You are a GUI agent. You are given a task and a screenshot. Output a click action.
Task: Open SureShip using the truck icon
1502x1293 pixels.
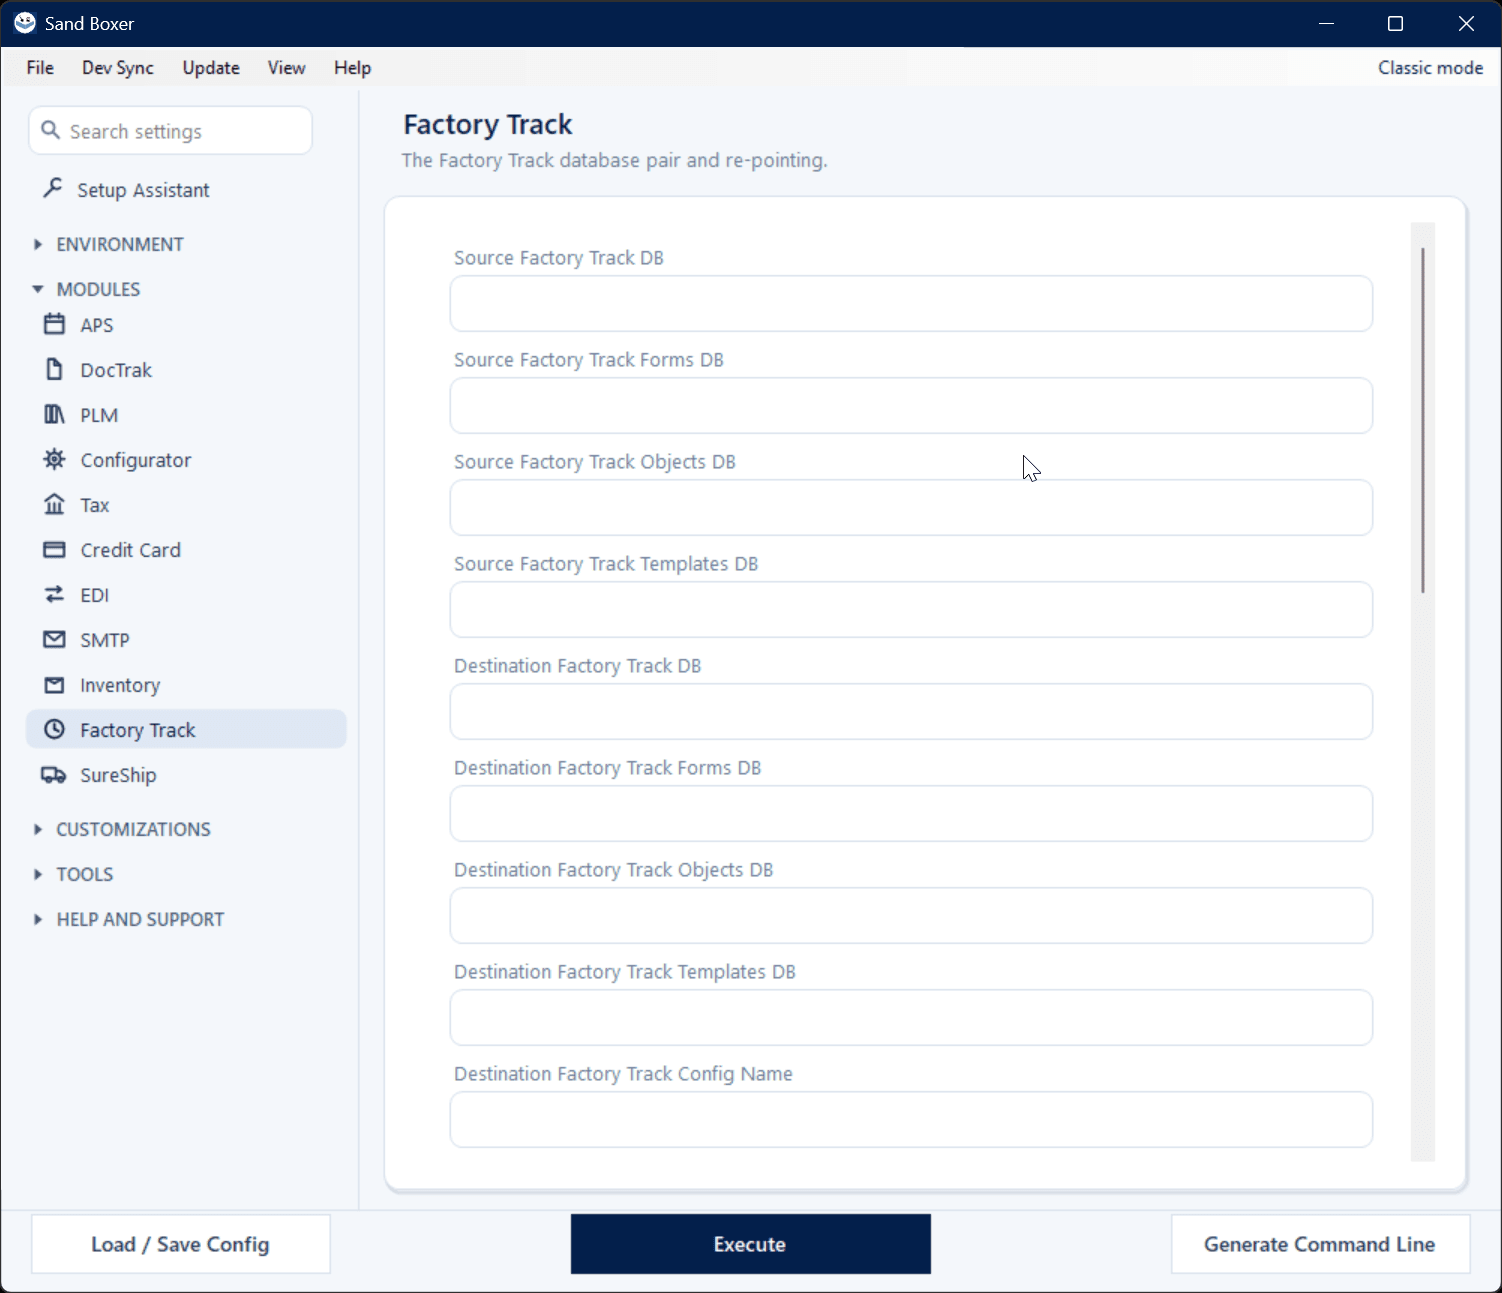pos(53,774)
